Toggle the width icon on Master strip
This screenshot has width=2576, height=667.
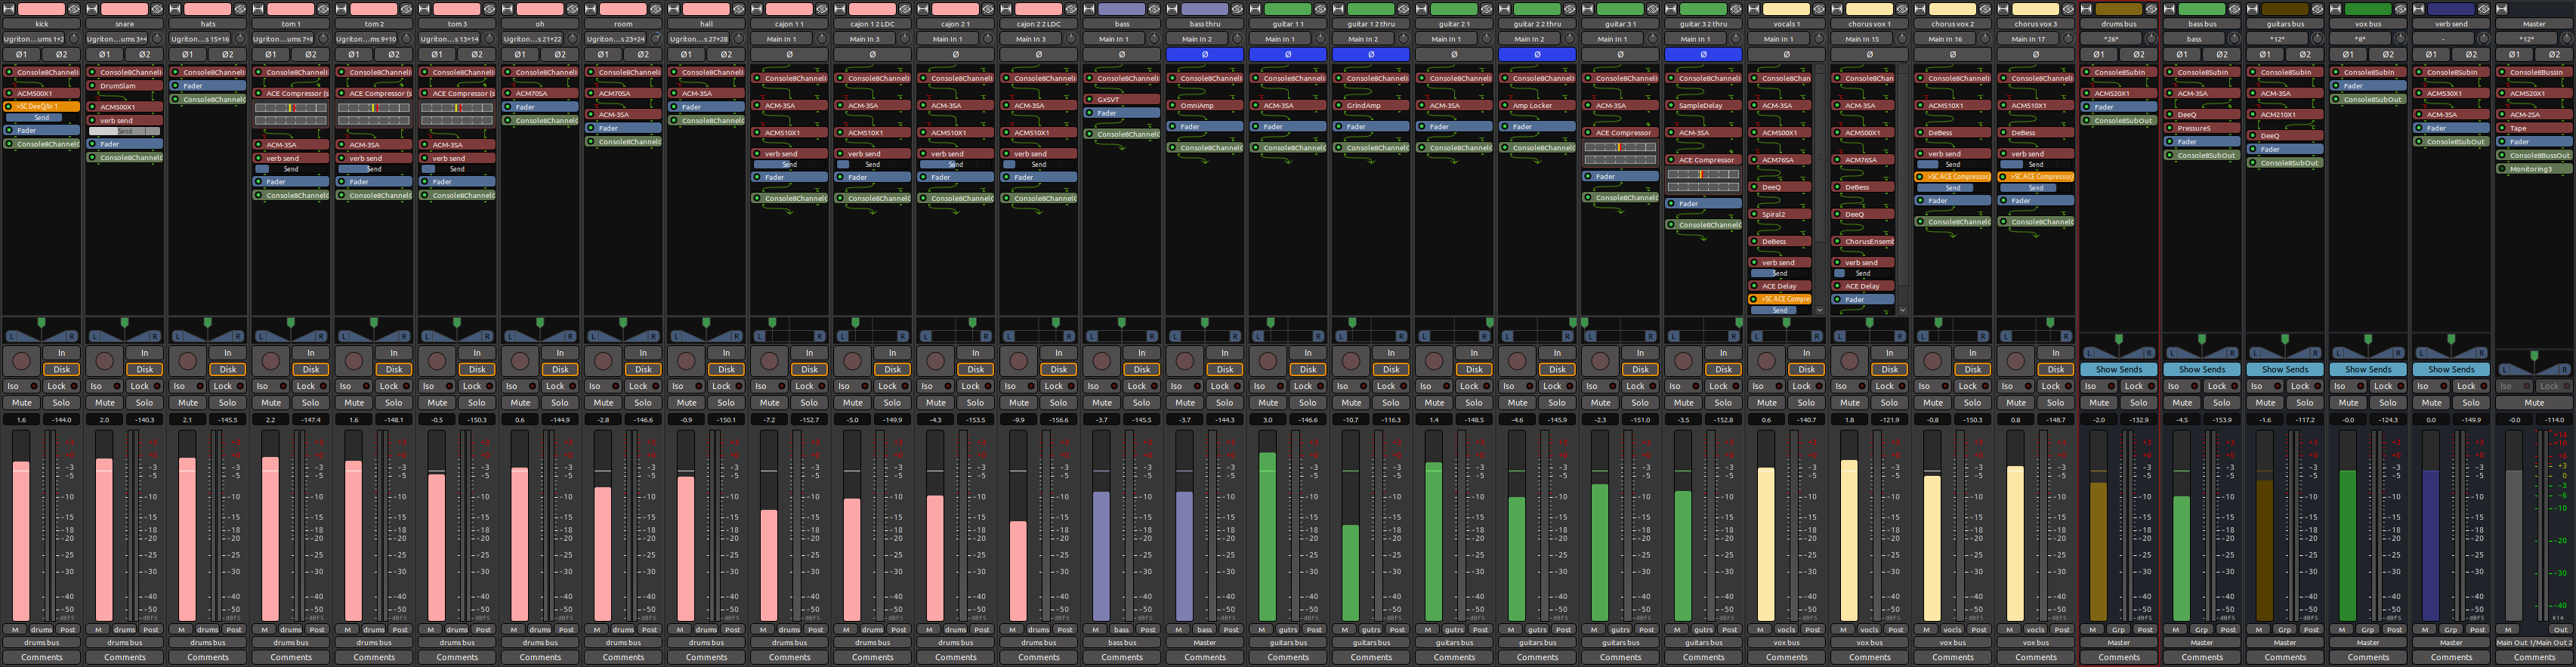(x=2503, y=9)
